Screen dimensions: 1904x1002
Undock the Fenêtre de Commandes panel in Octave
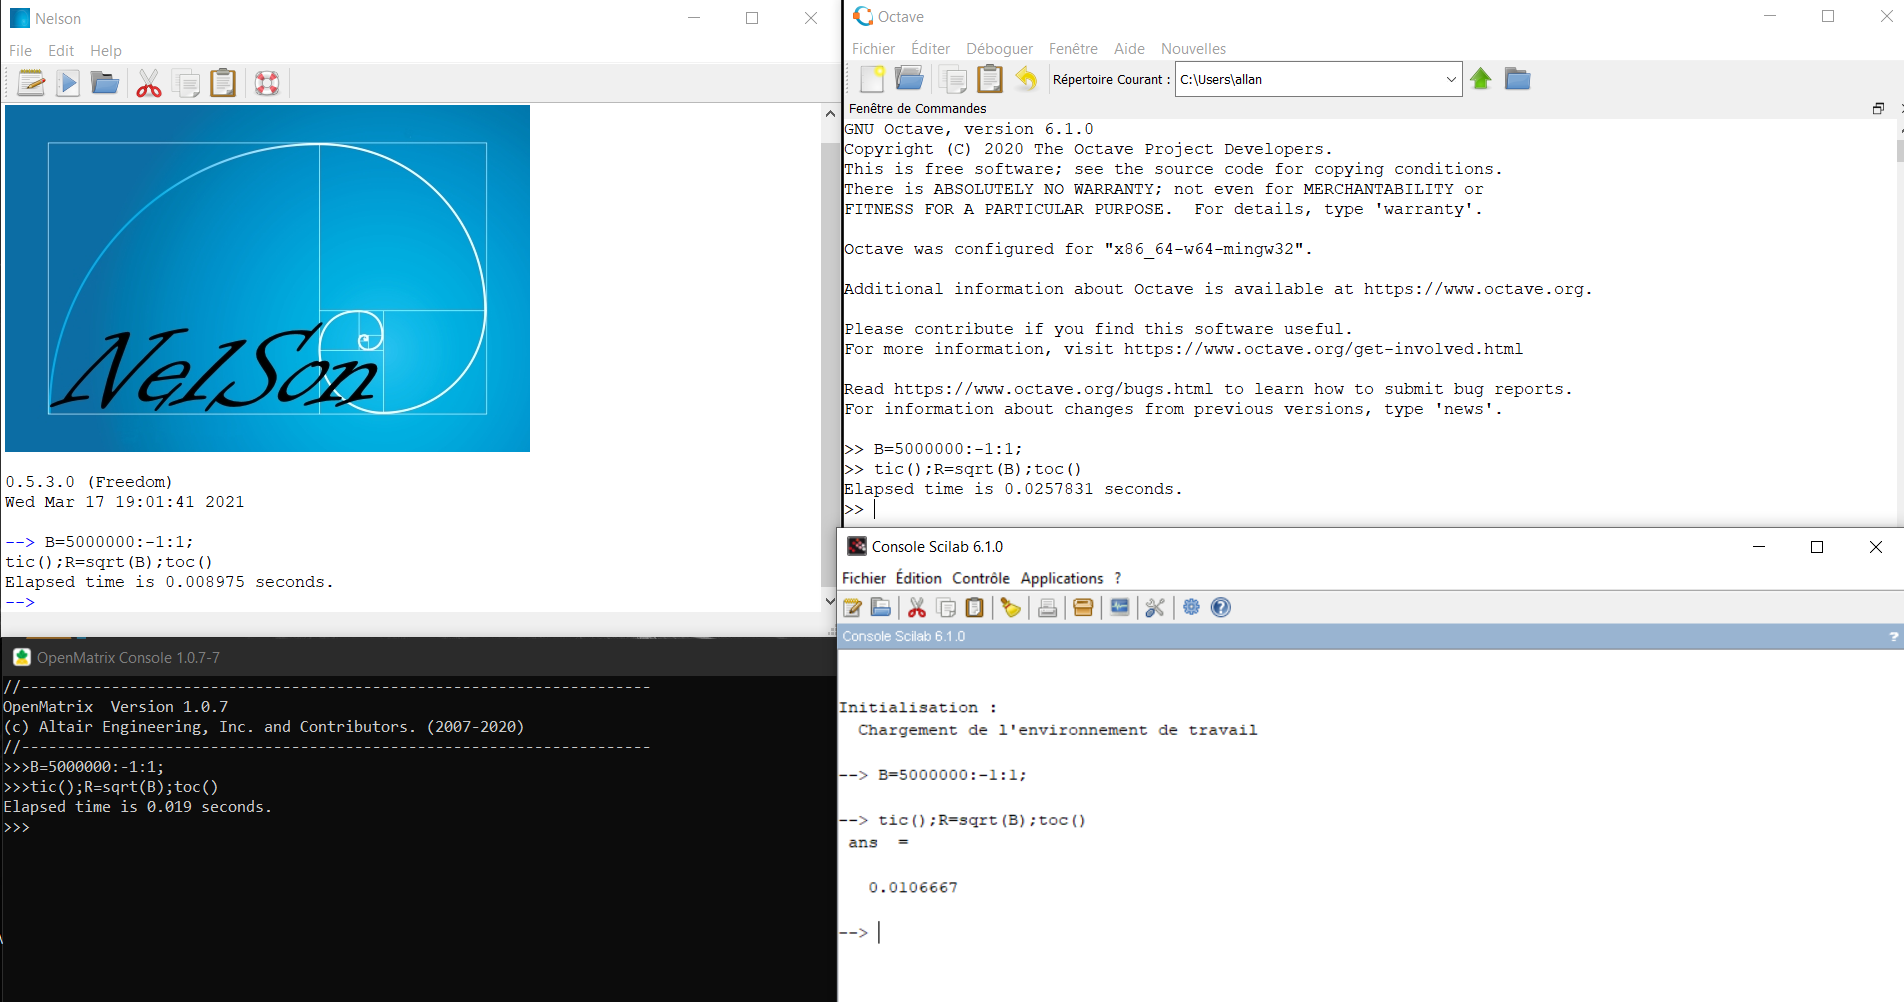[1878, 108]
